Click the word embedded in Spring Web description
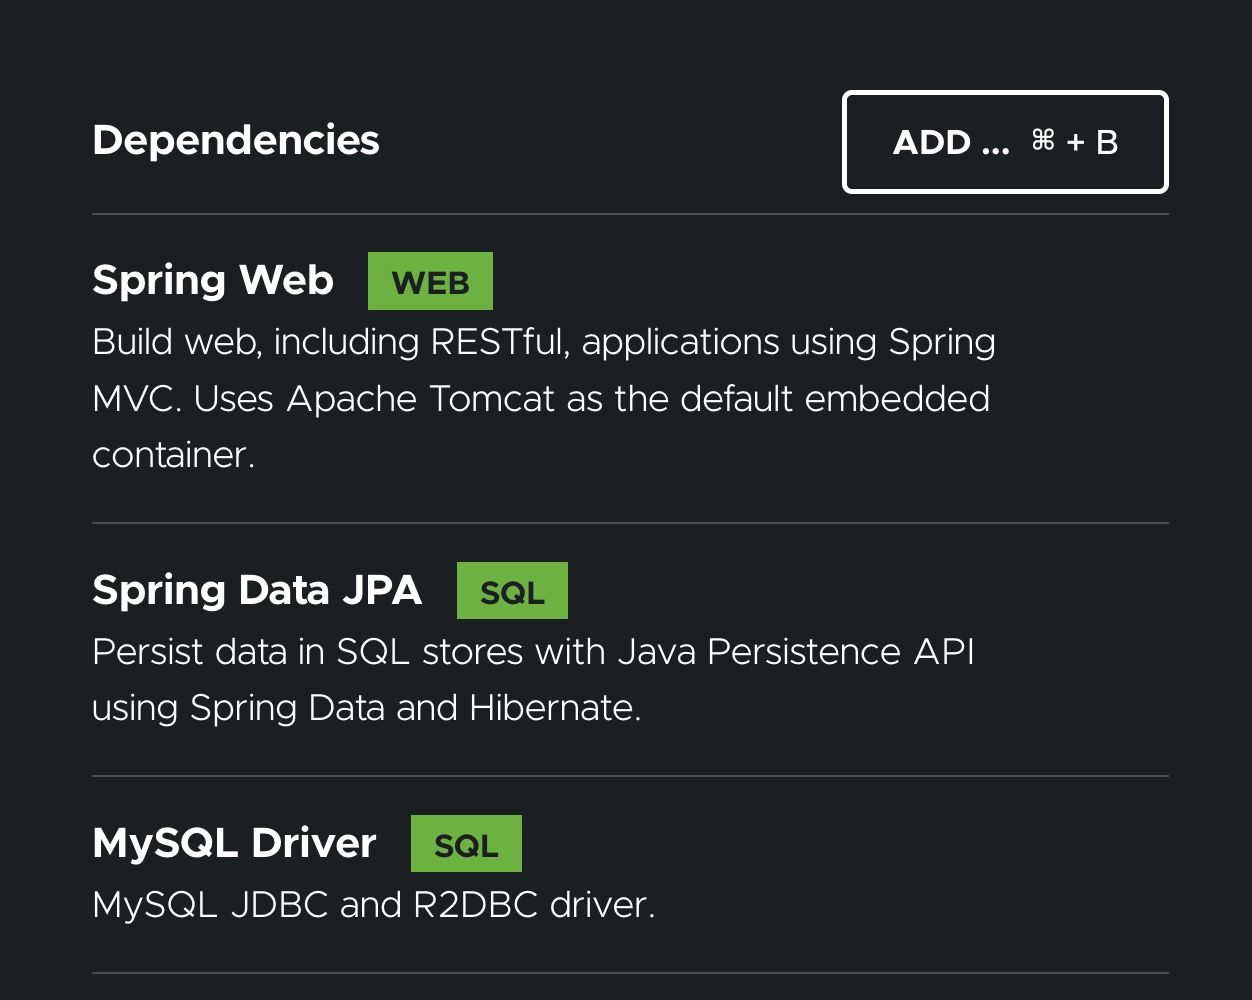The height and width of the screenshot is (1000, 1252). (x=897, y=399)
